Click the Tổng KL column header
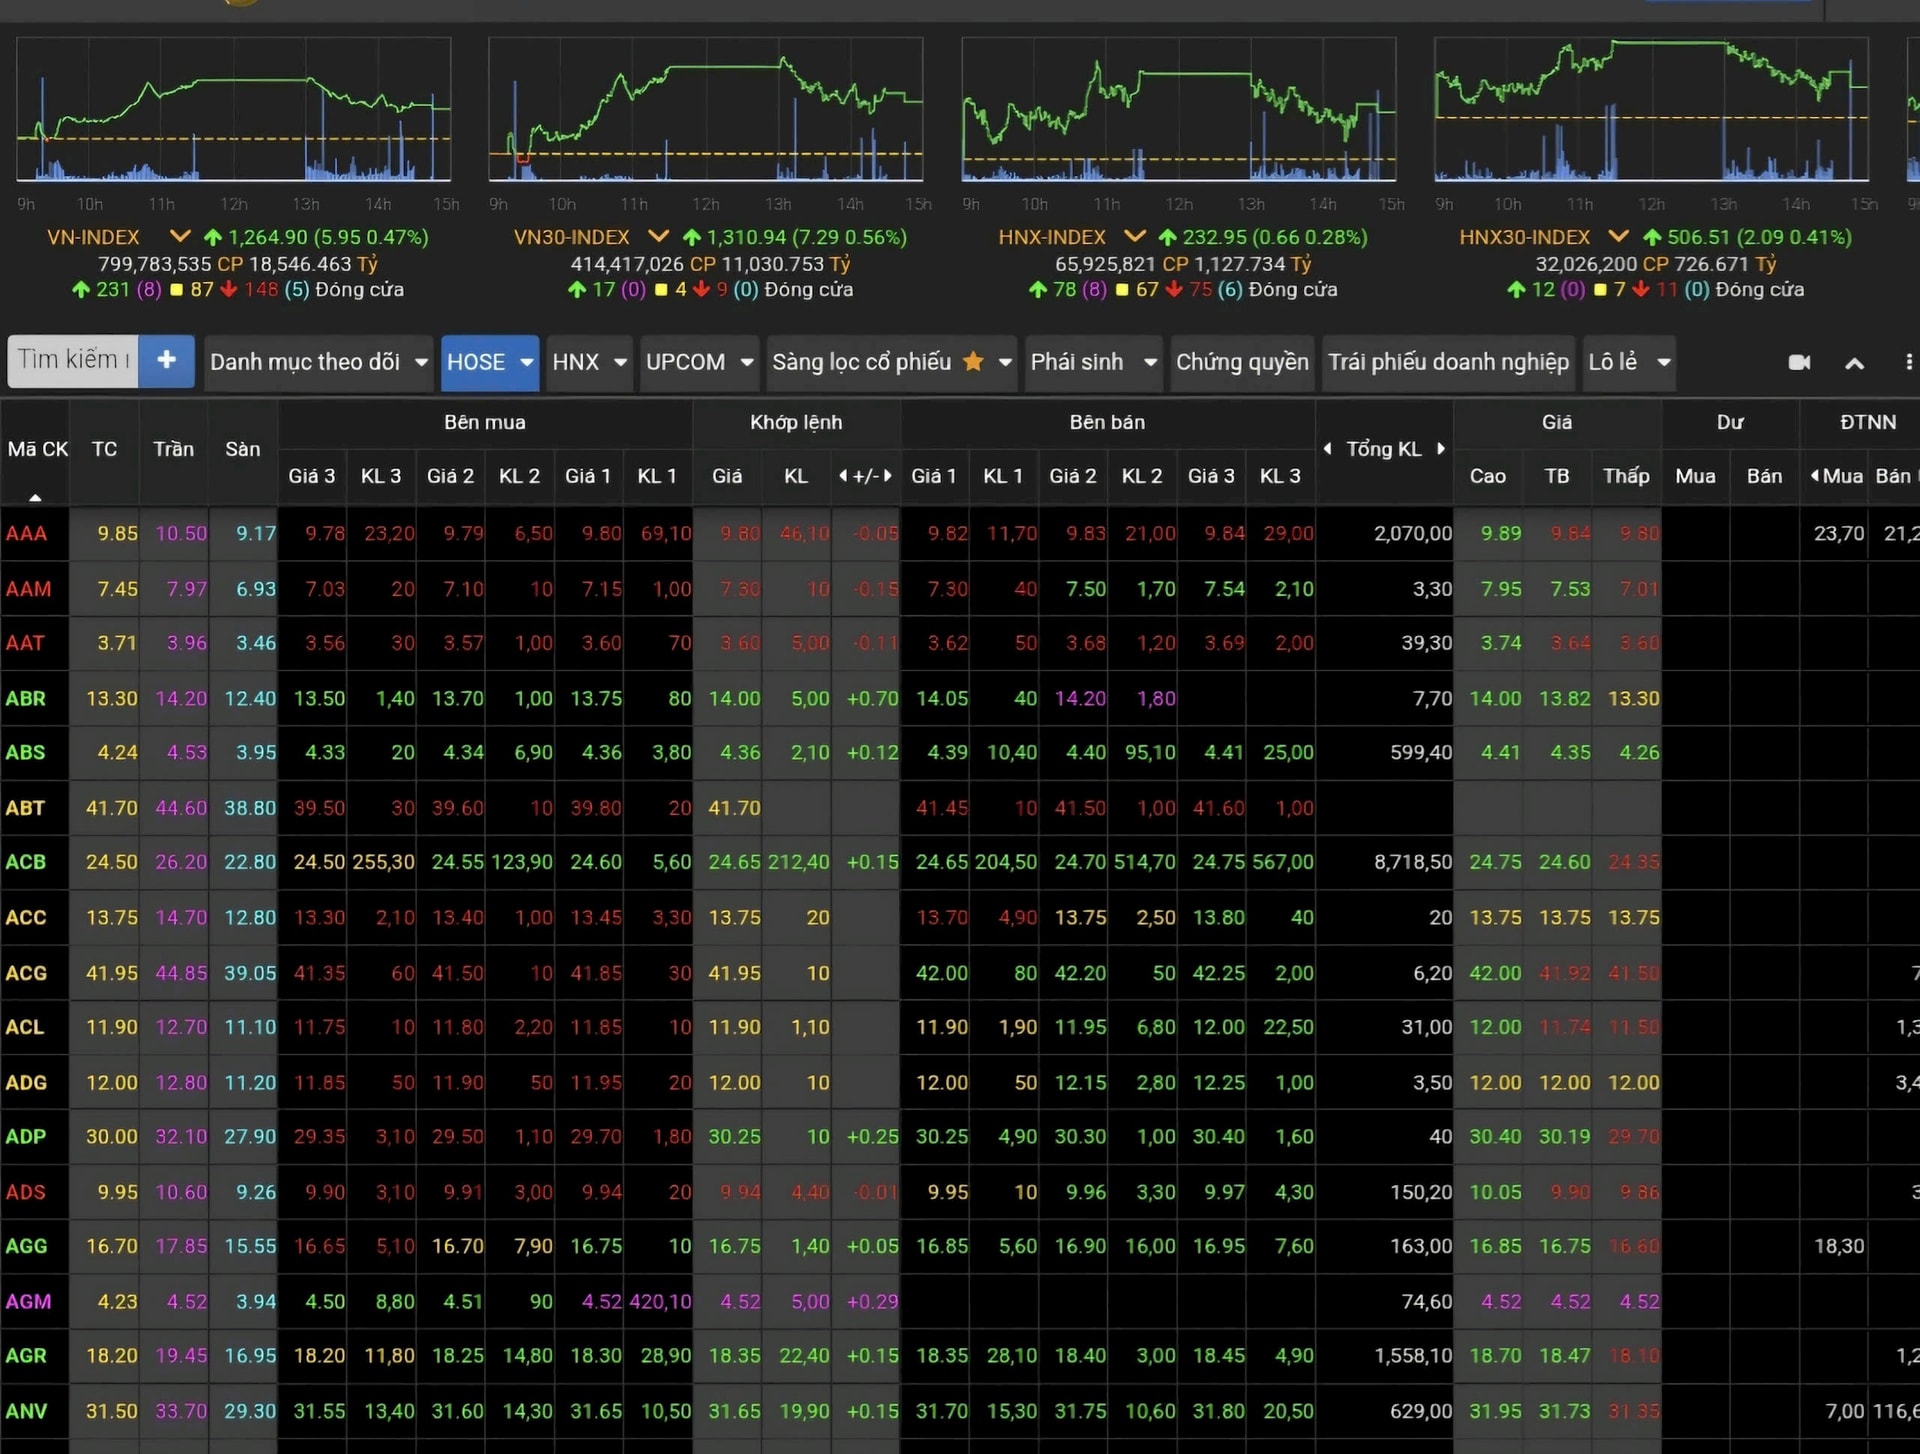The width and height of the screenshot is (1920, 1454). pos(1383,448)
